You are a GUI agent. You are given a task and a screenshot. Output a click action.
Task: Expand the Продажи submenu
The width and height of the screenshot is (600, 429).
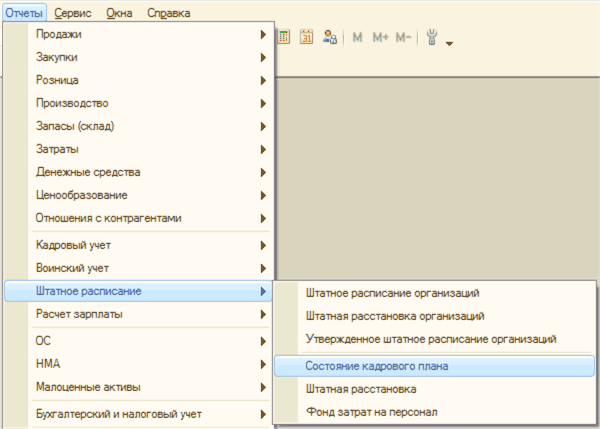click(x=138, y=35)
